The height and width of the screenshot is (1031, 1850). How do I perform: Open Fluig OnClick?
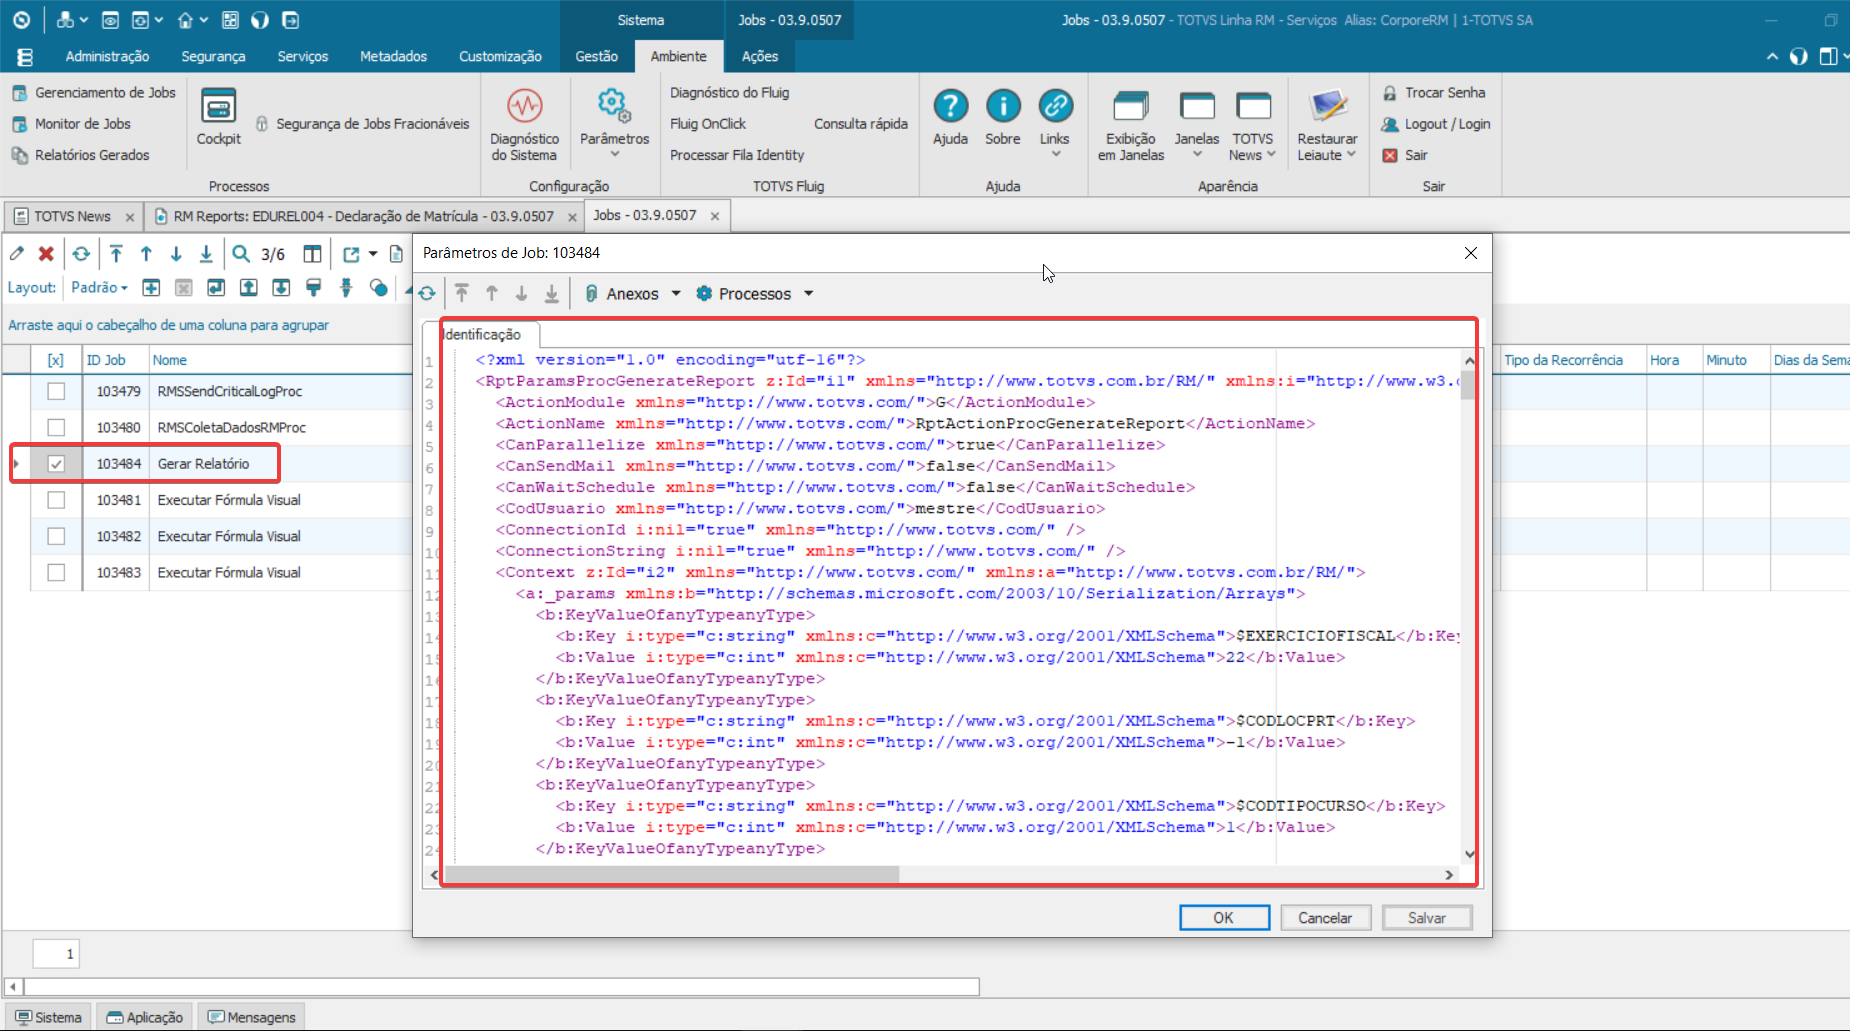707,124
